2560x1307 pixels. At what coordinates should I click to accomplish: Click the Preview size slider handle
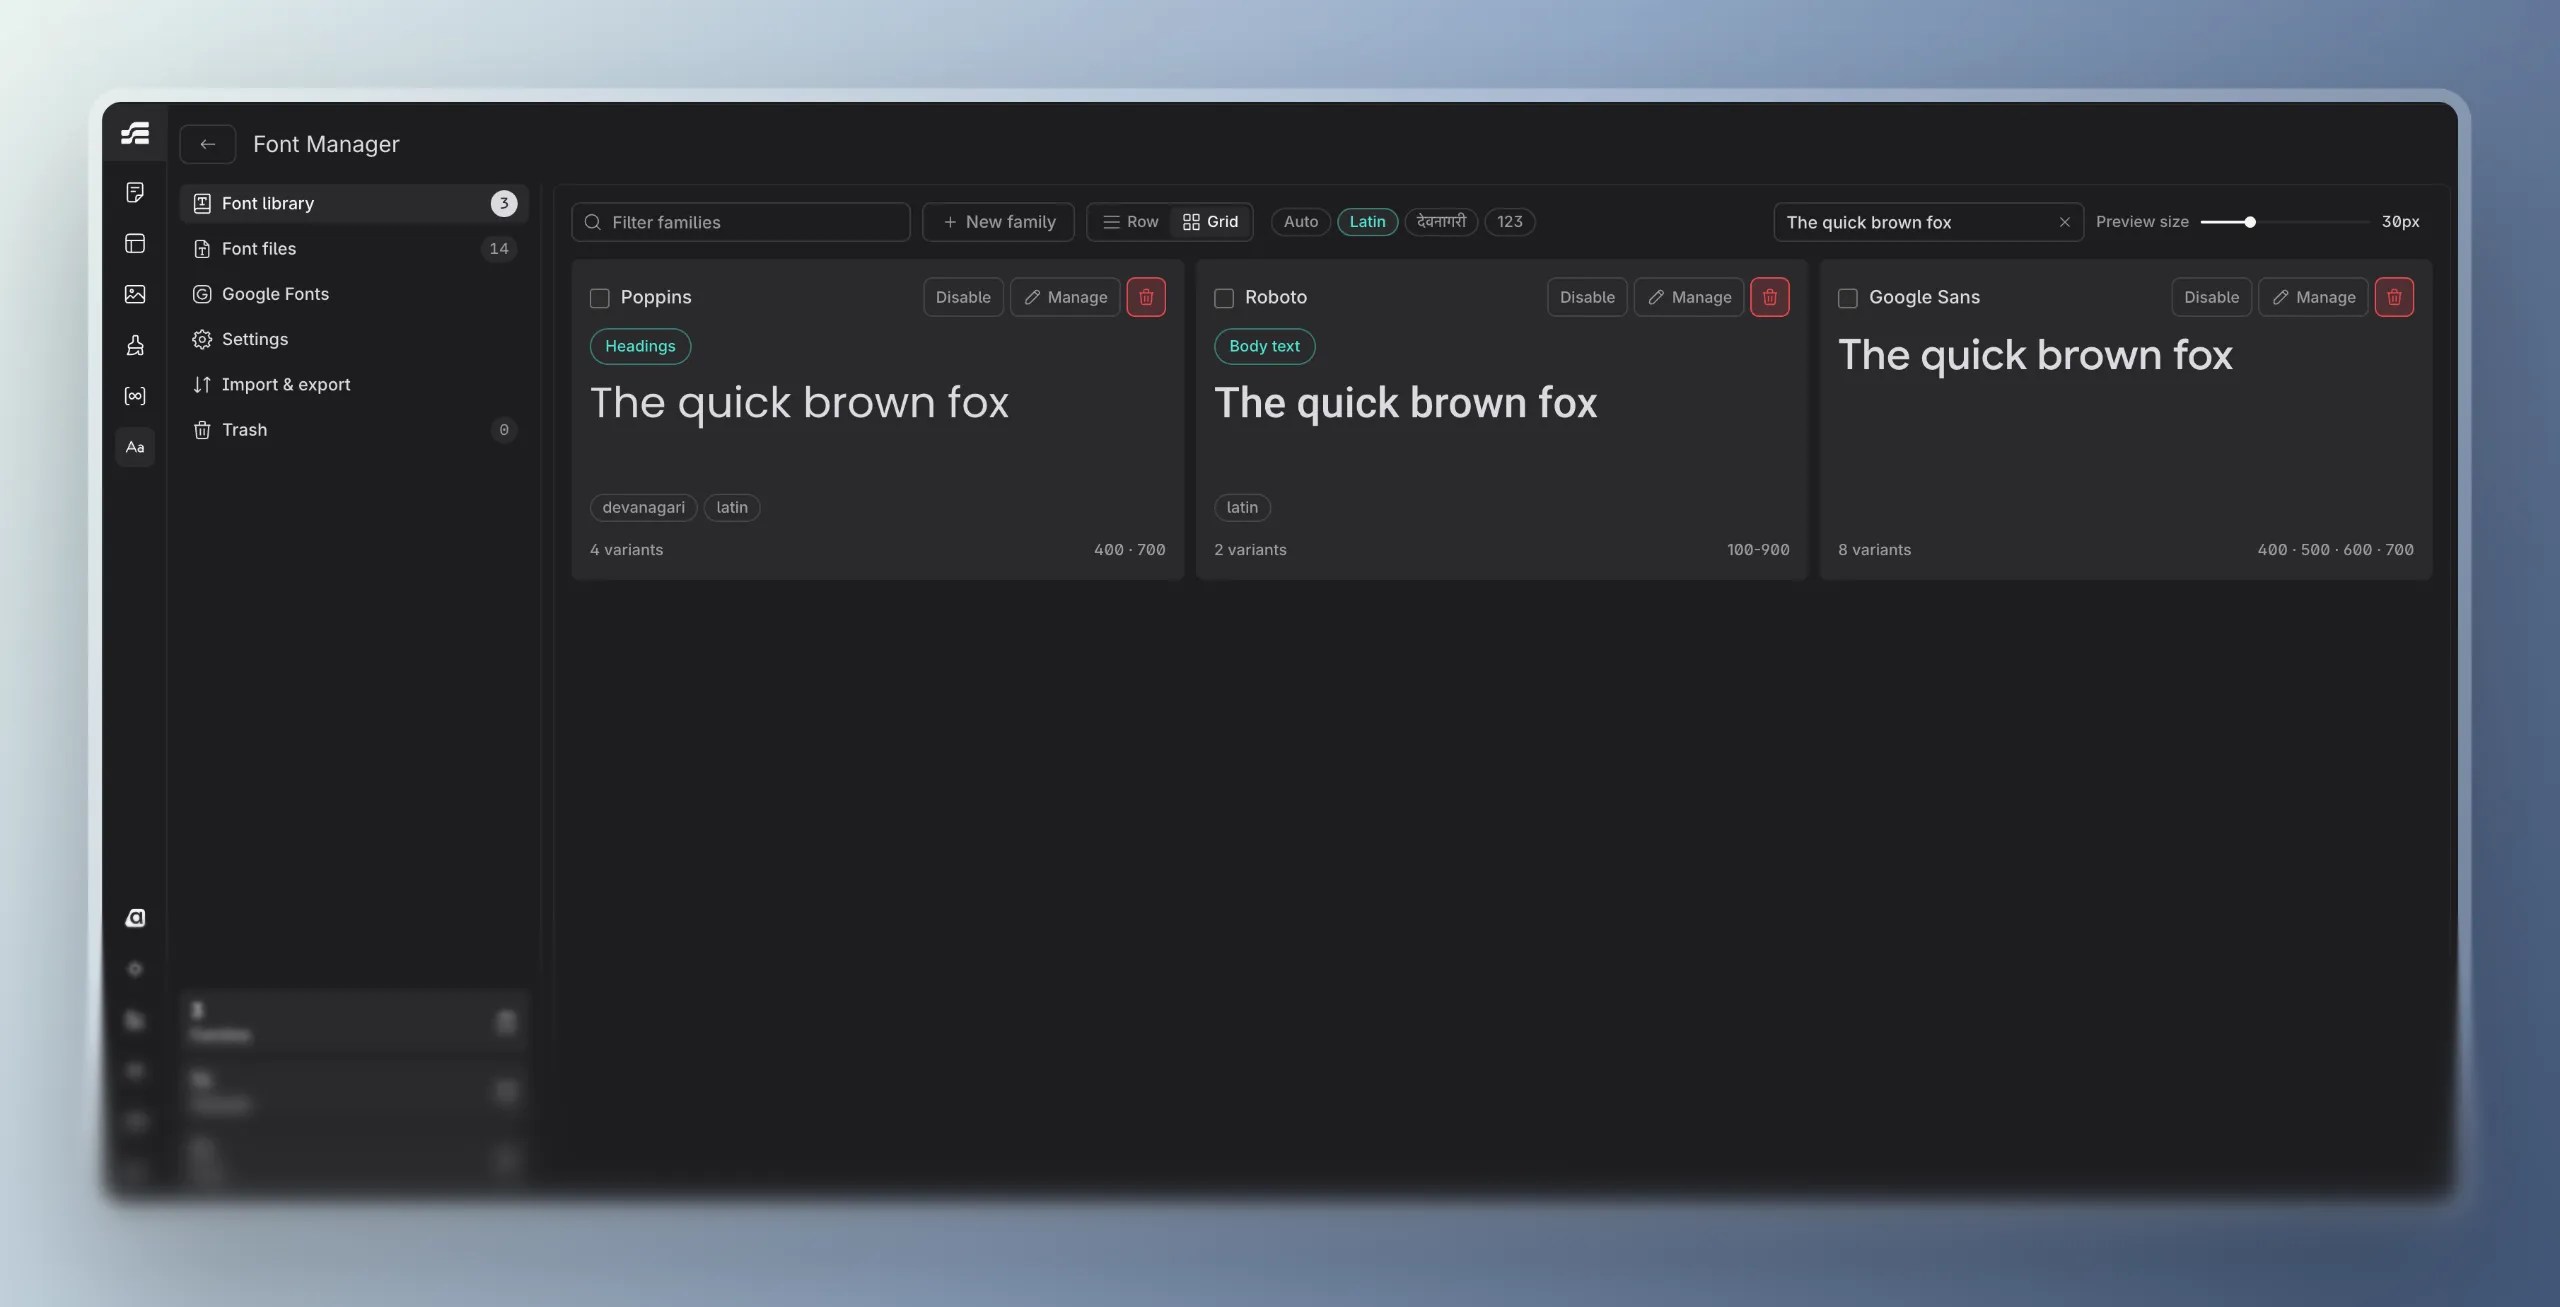point(2250,222)
